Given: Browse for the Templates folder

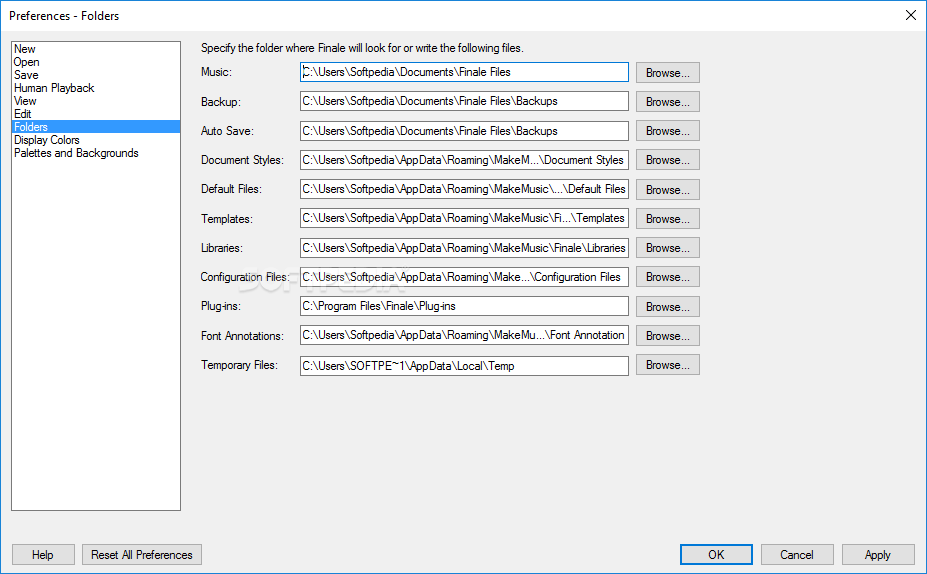Looking at the screenshot, I should [667, 219].
